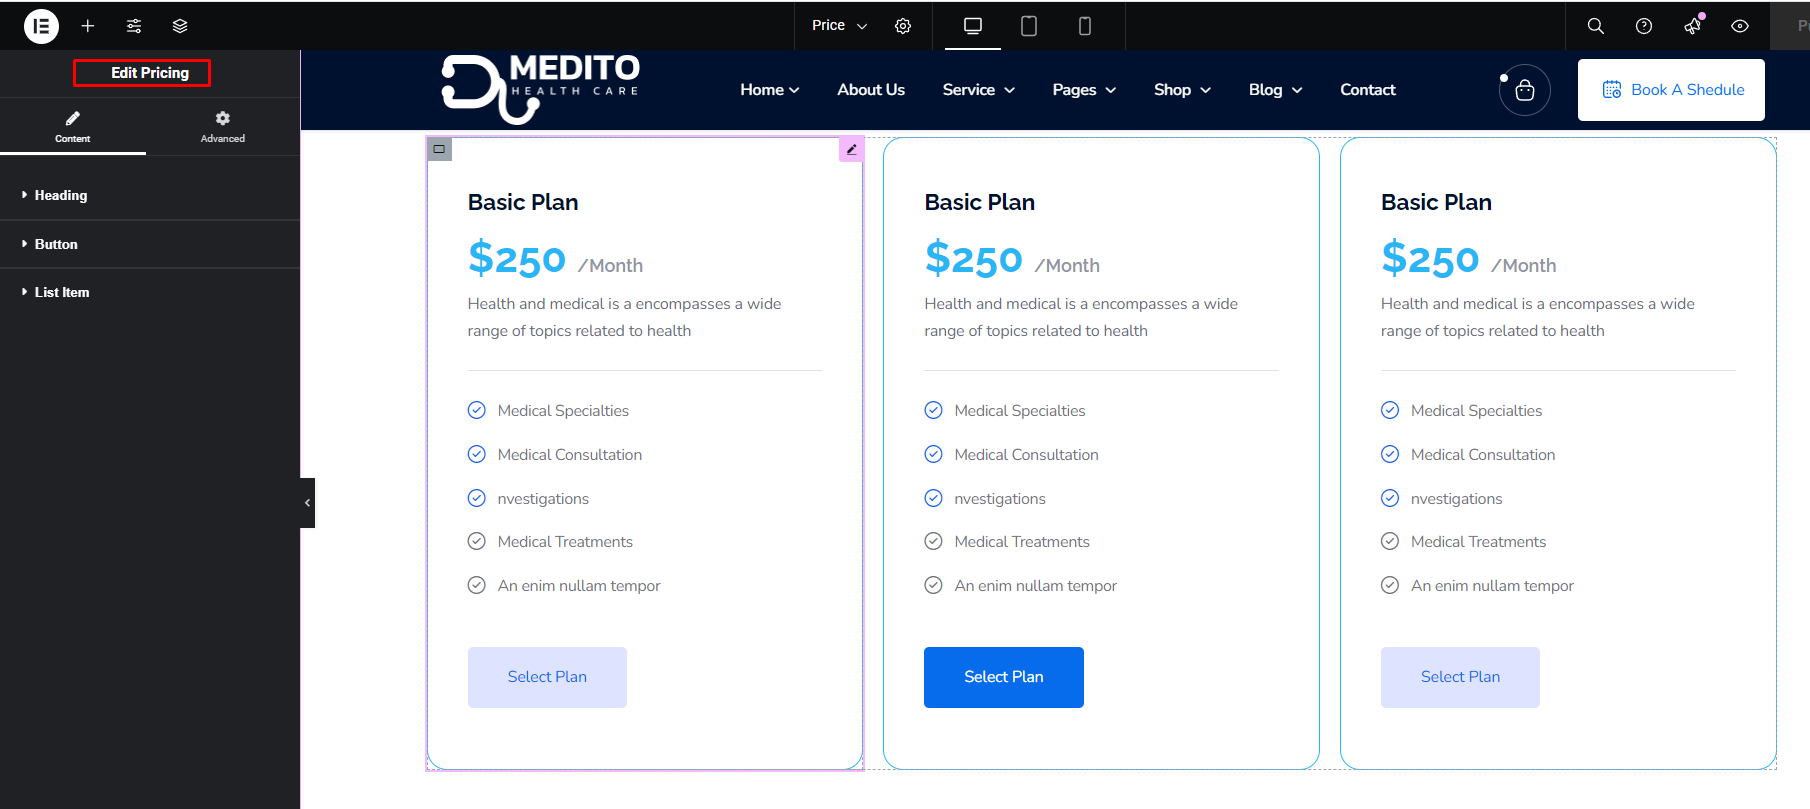Screen dimensions: 1810x809
Task: Switch to desktop responsive view
Action: pos(973,26)
